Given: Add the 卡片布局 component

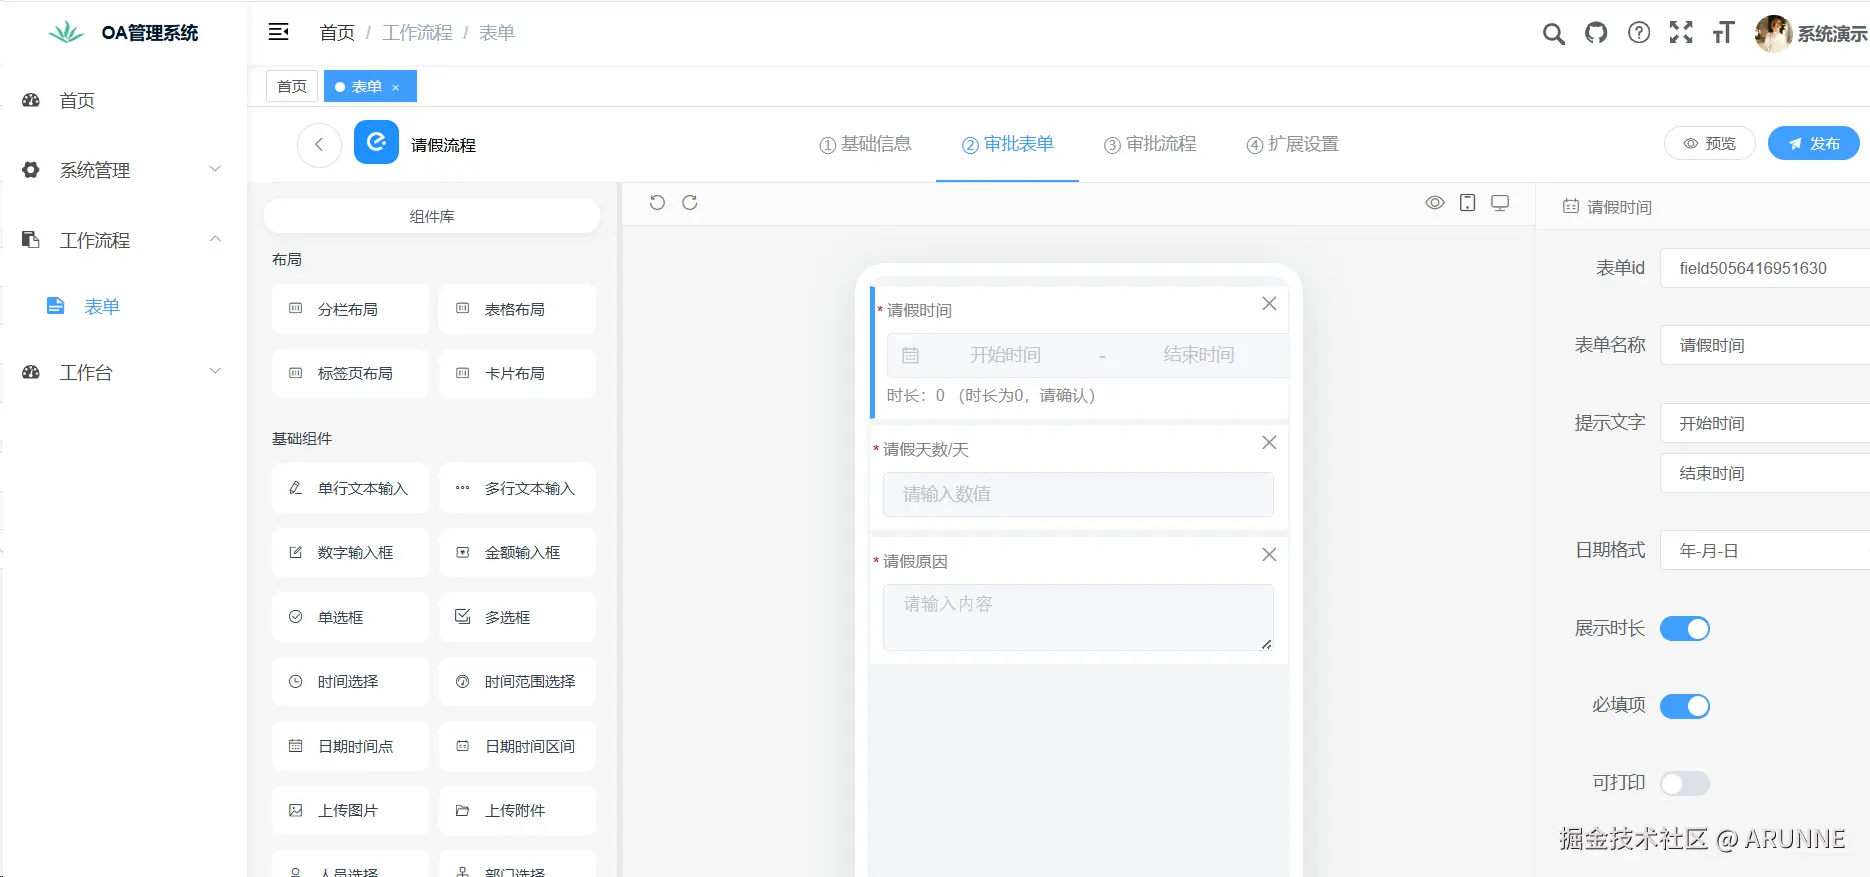Looking at the screenshot, I should [517, 373].
